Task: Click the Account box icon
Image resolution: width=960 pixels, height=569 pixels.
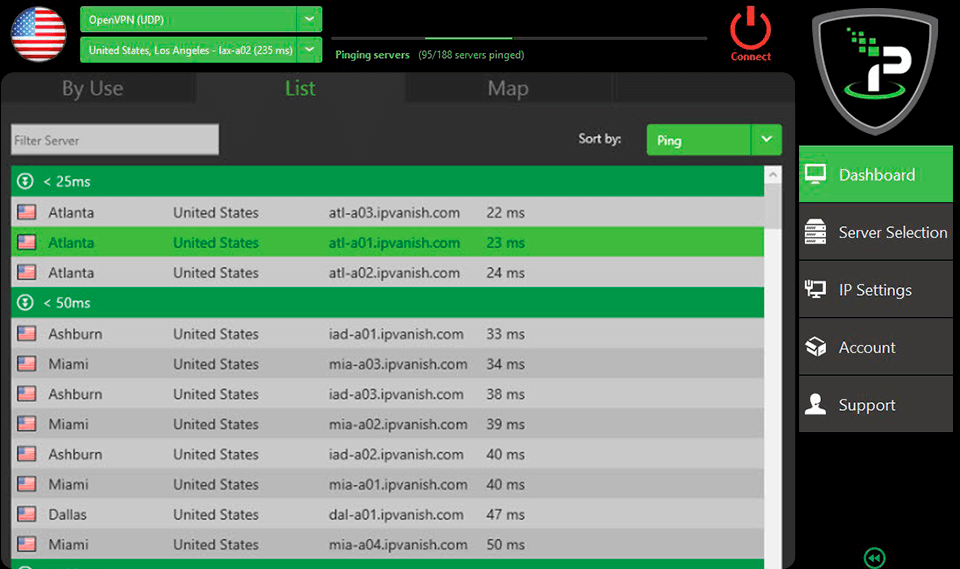Action: (x=816, y=347)
